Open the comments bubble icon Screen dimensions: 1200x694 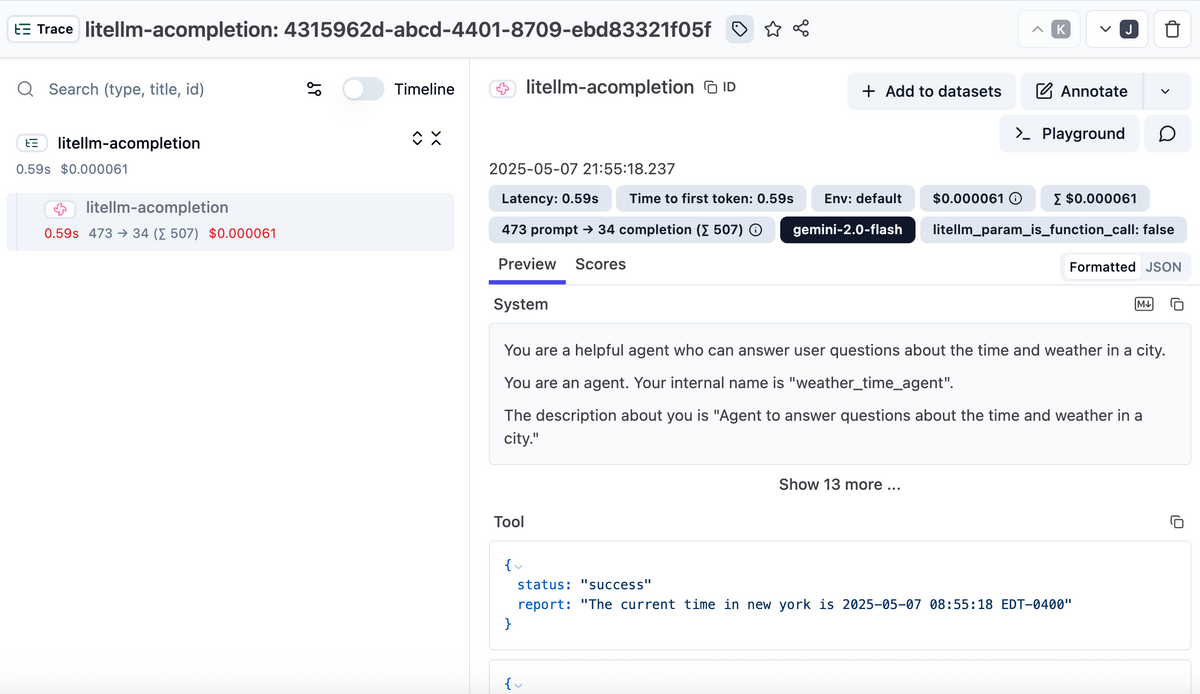(x=1167, y=134)
